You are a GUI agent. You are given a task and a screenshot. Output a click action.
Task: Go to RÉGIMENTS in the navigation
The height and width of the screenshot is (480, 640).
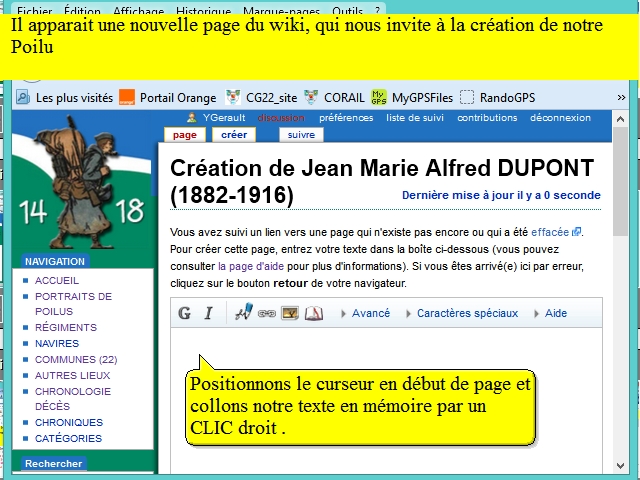66,327
